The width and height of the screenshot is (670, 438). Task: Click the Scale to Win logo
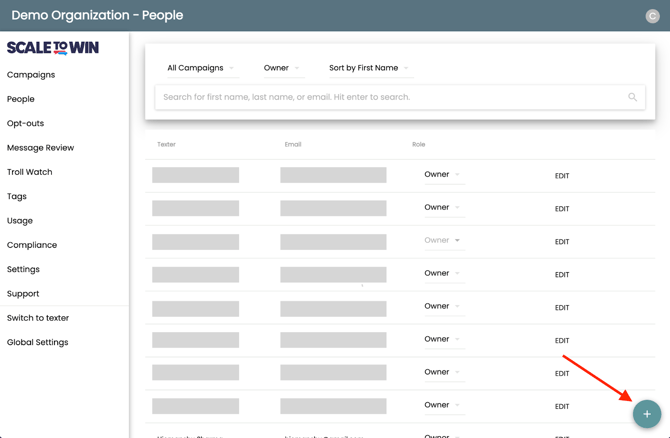53,48
